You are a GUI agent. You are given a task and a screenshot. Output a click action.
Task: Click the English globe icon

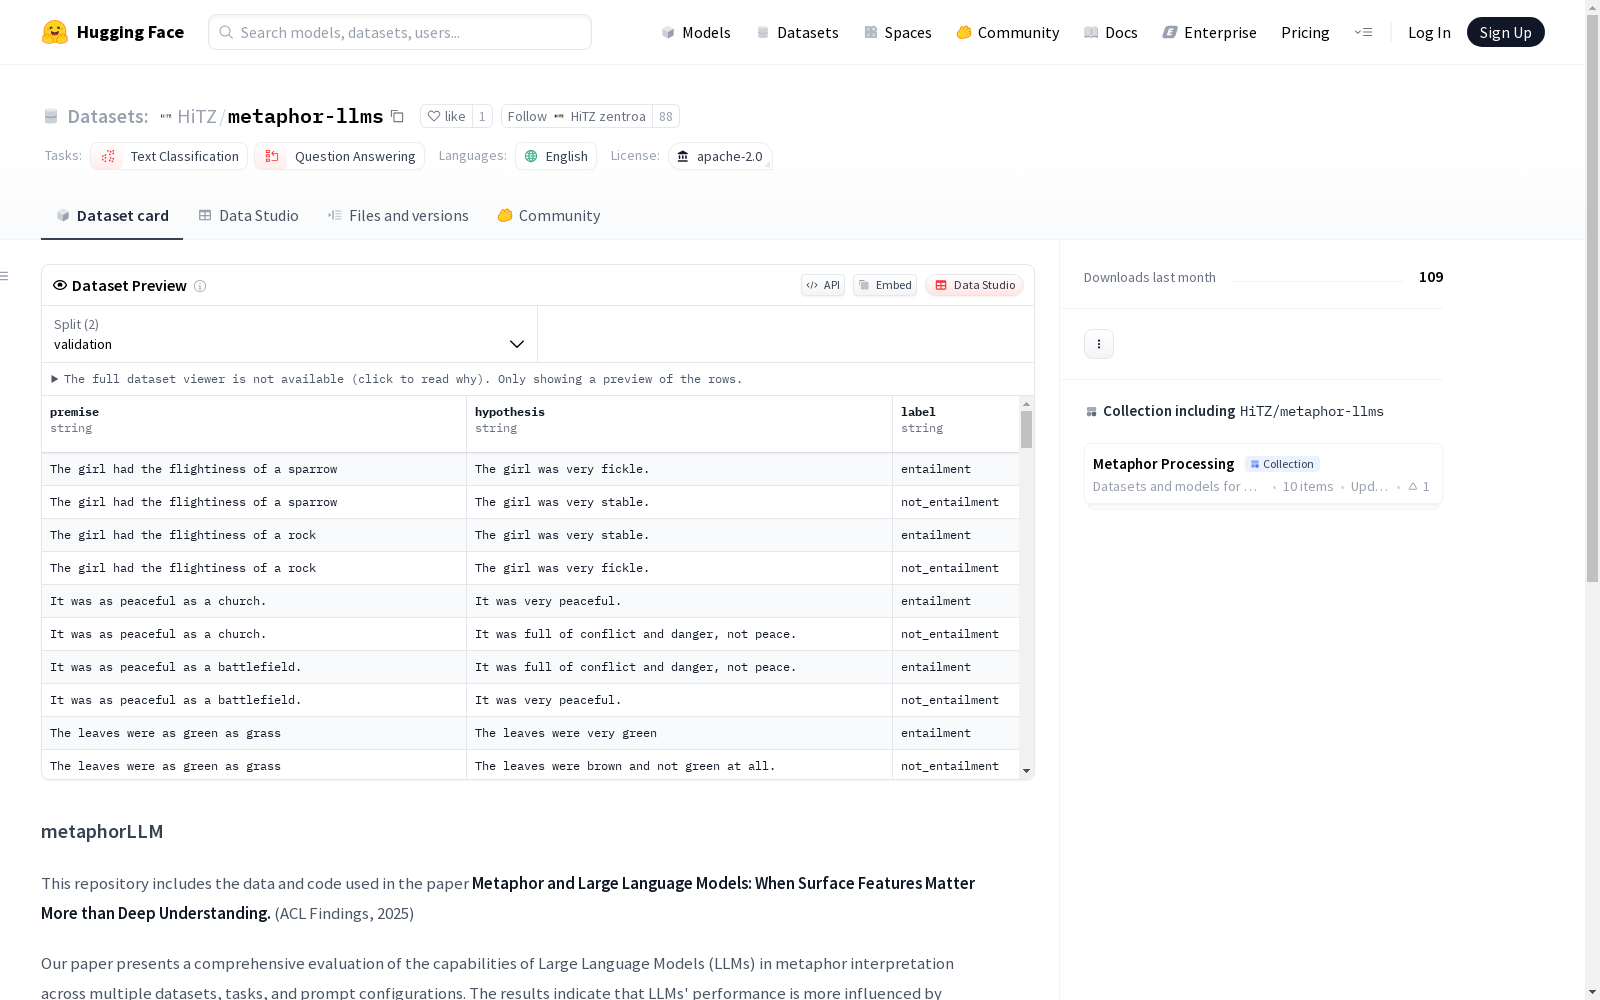[531, 156]
